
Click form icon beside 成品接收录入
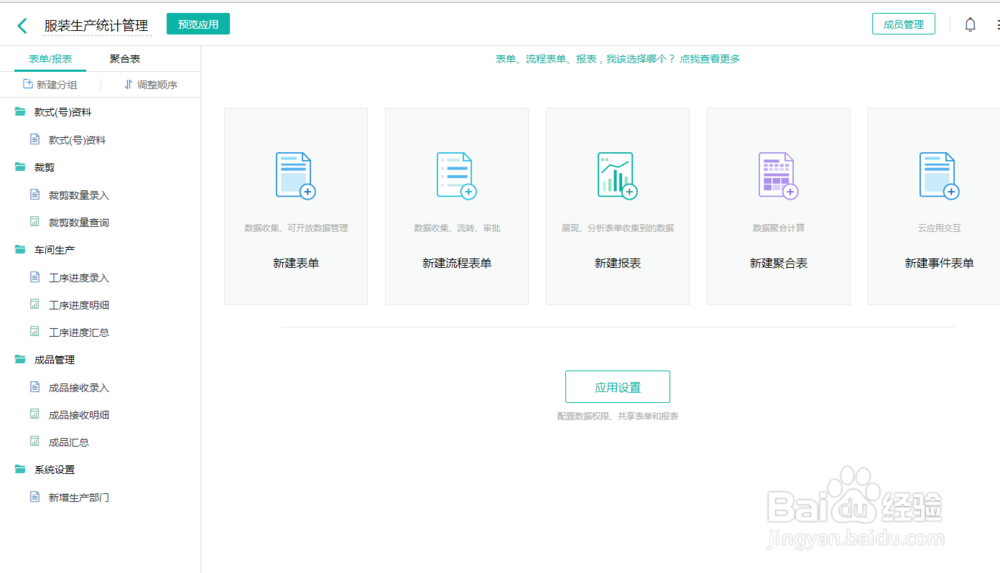click(x=35, y=386)
